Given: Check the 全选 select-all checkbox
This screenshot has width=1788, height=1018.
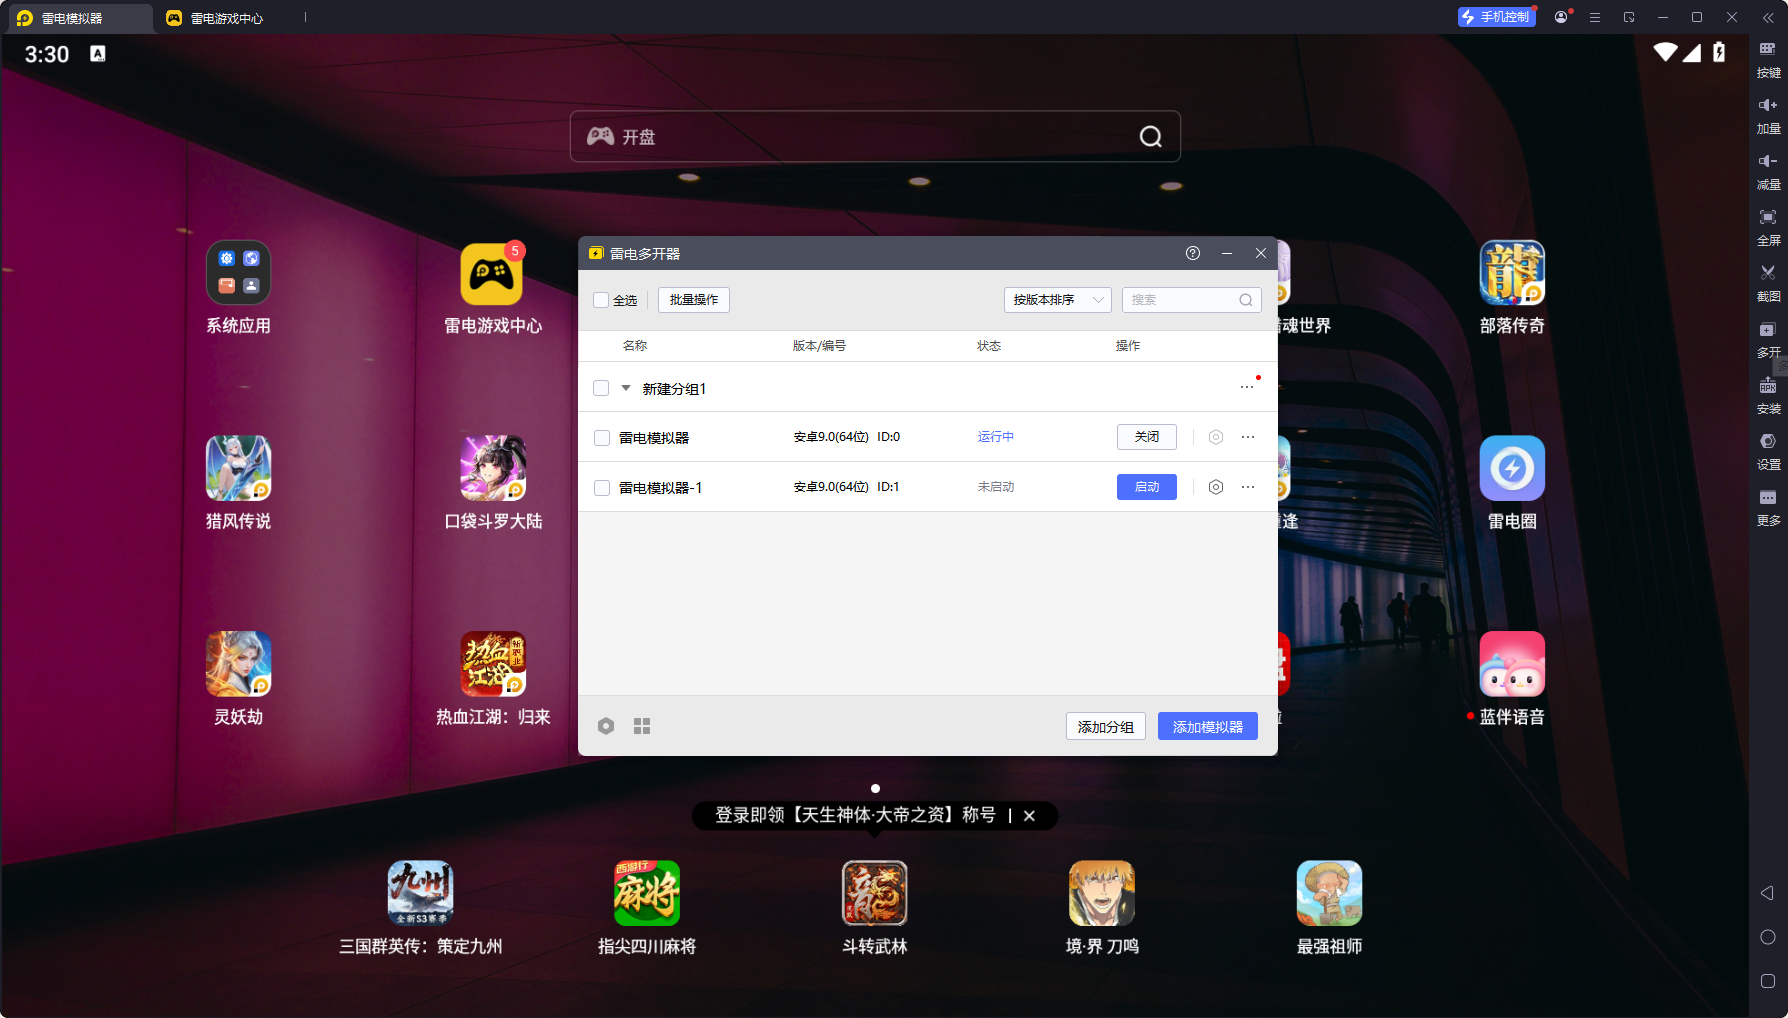Looking at the screenshot, I should coord(601,300).
